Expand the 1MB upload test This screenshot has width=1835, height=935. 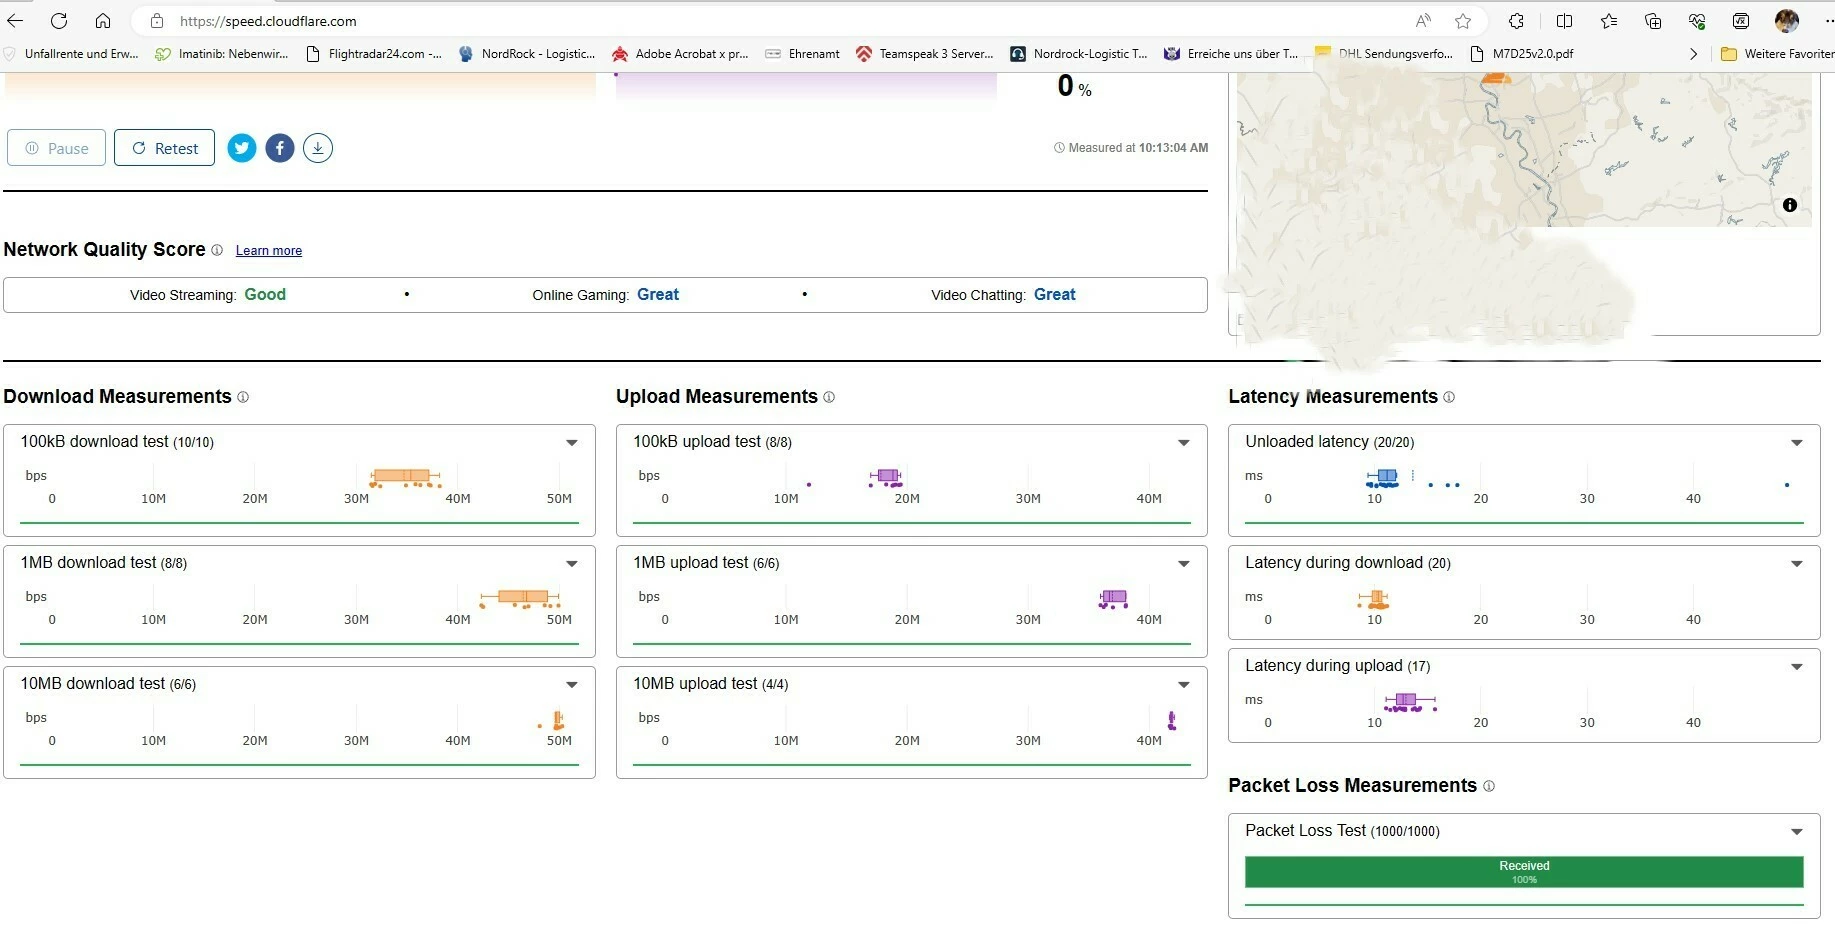click(1184, 563)
